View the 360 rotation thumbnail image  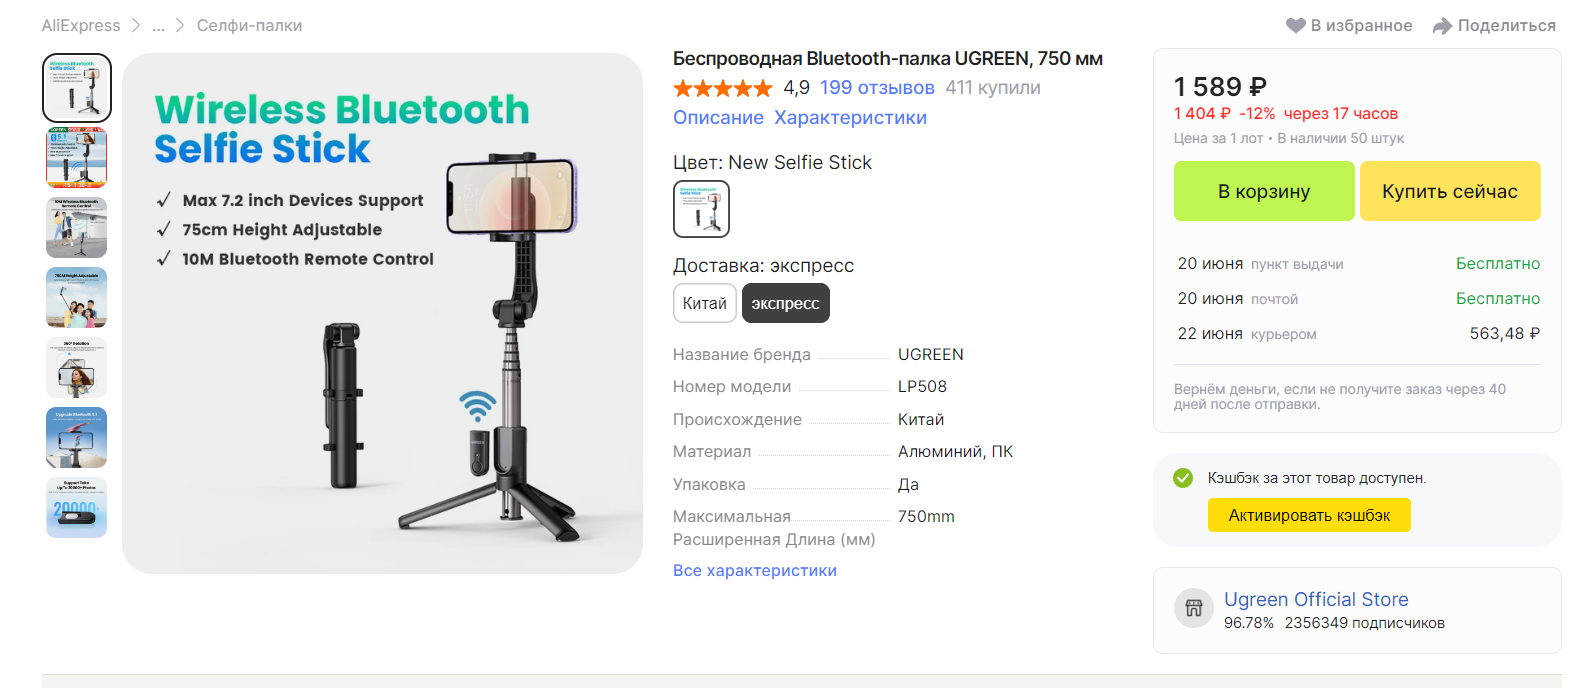tap(77, 367)
